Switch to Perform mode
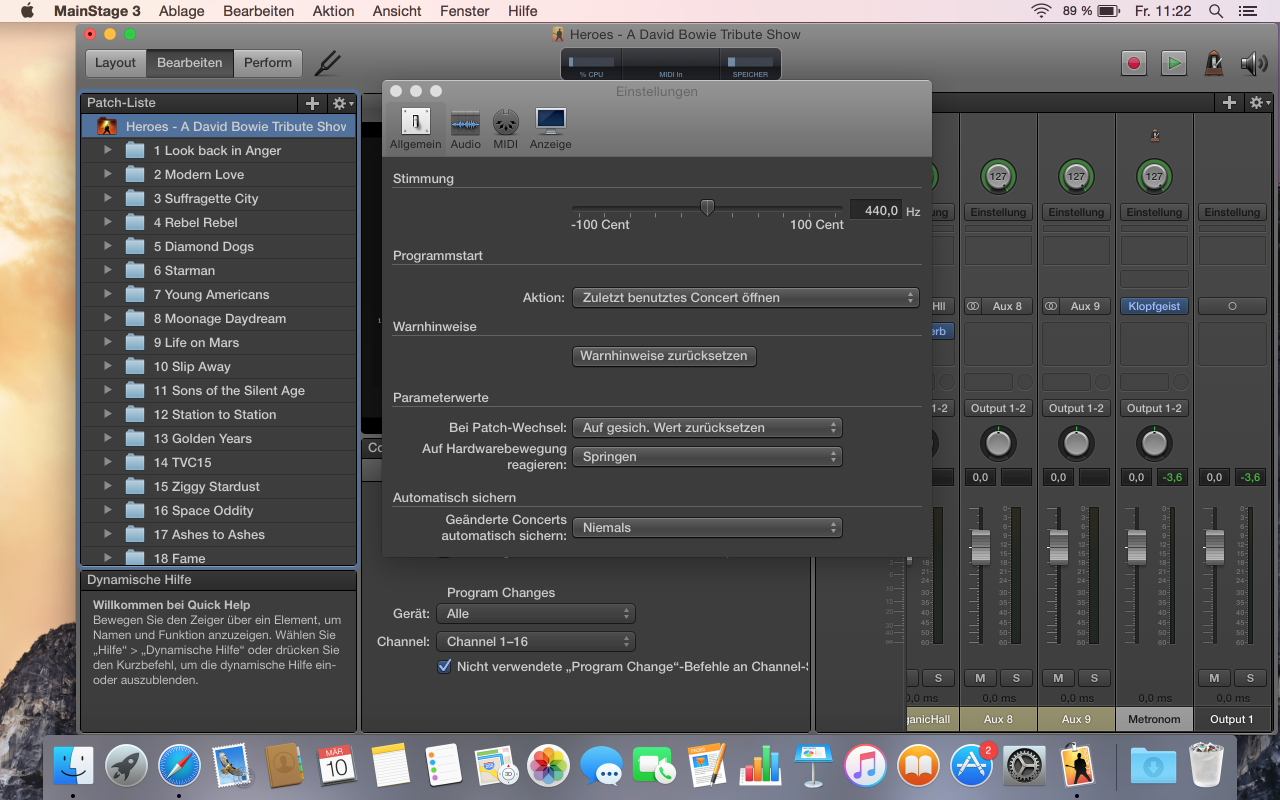The image size is (1280, 800). click(x=268, y=63)
